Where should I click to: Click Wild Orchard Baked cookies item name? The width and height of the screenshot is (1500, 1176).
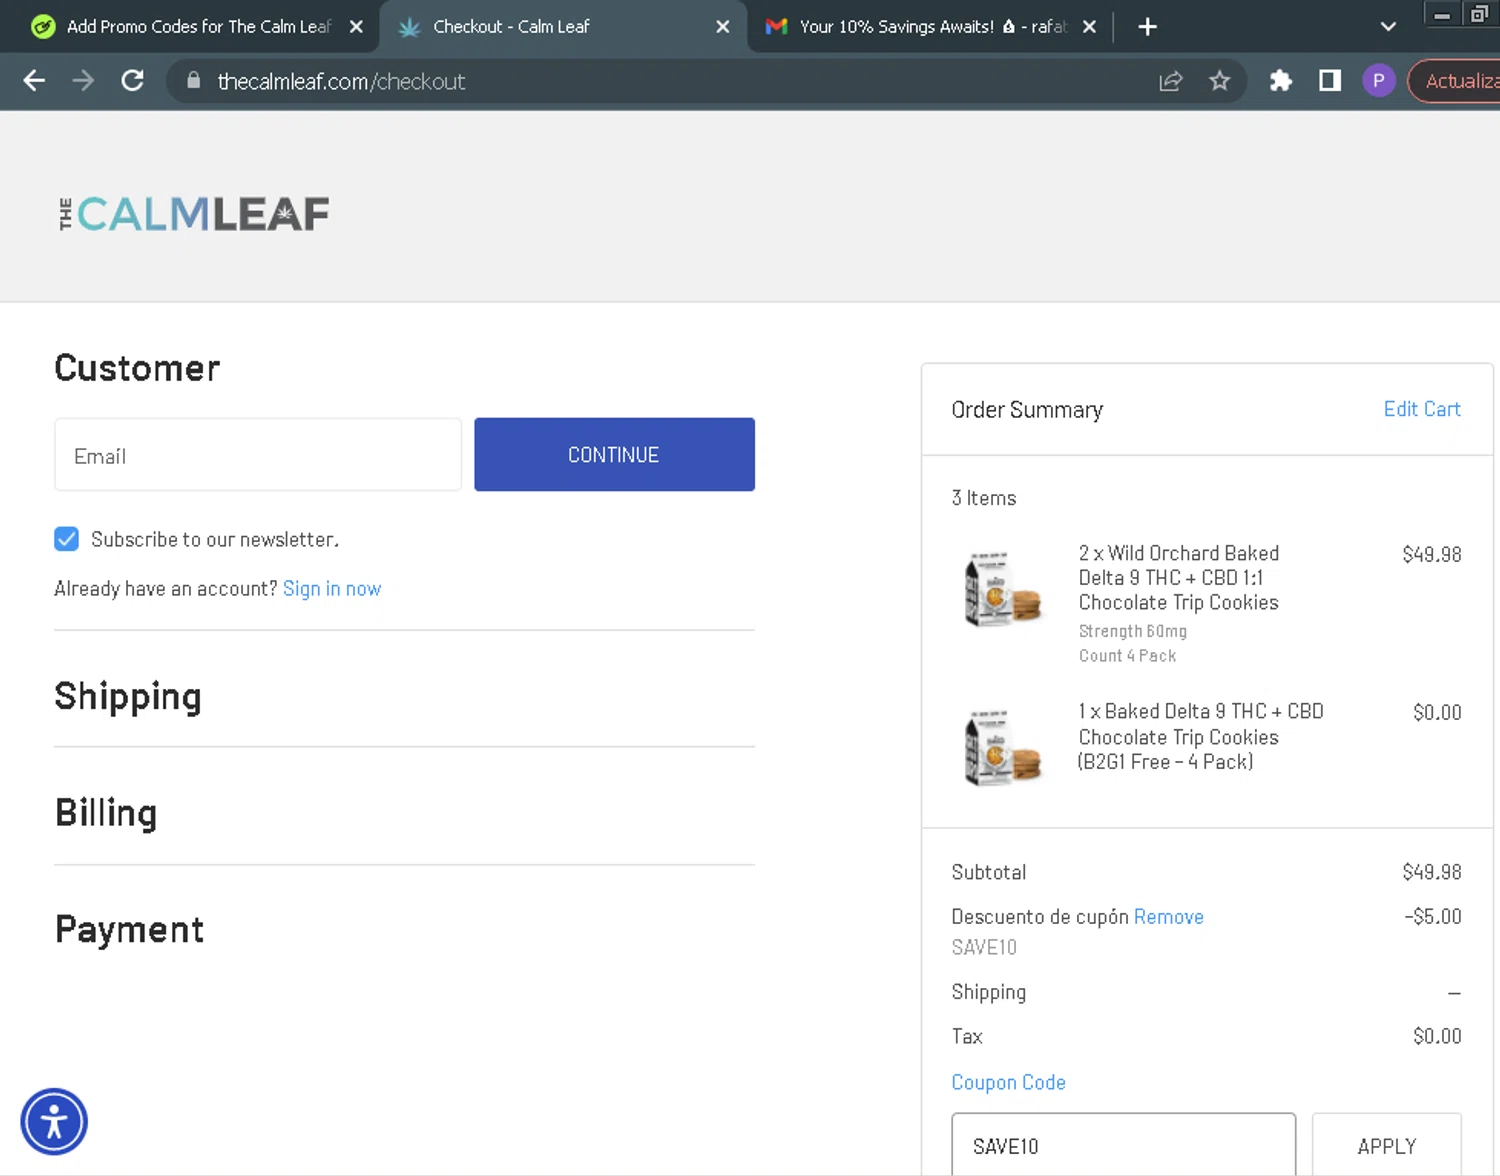coord(1178,578)
